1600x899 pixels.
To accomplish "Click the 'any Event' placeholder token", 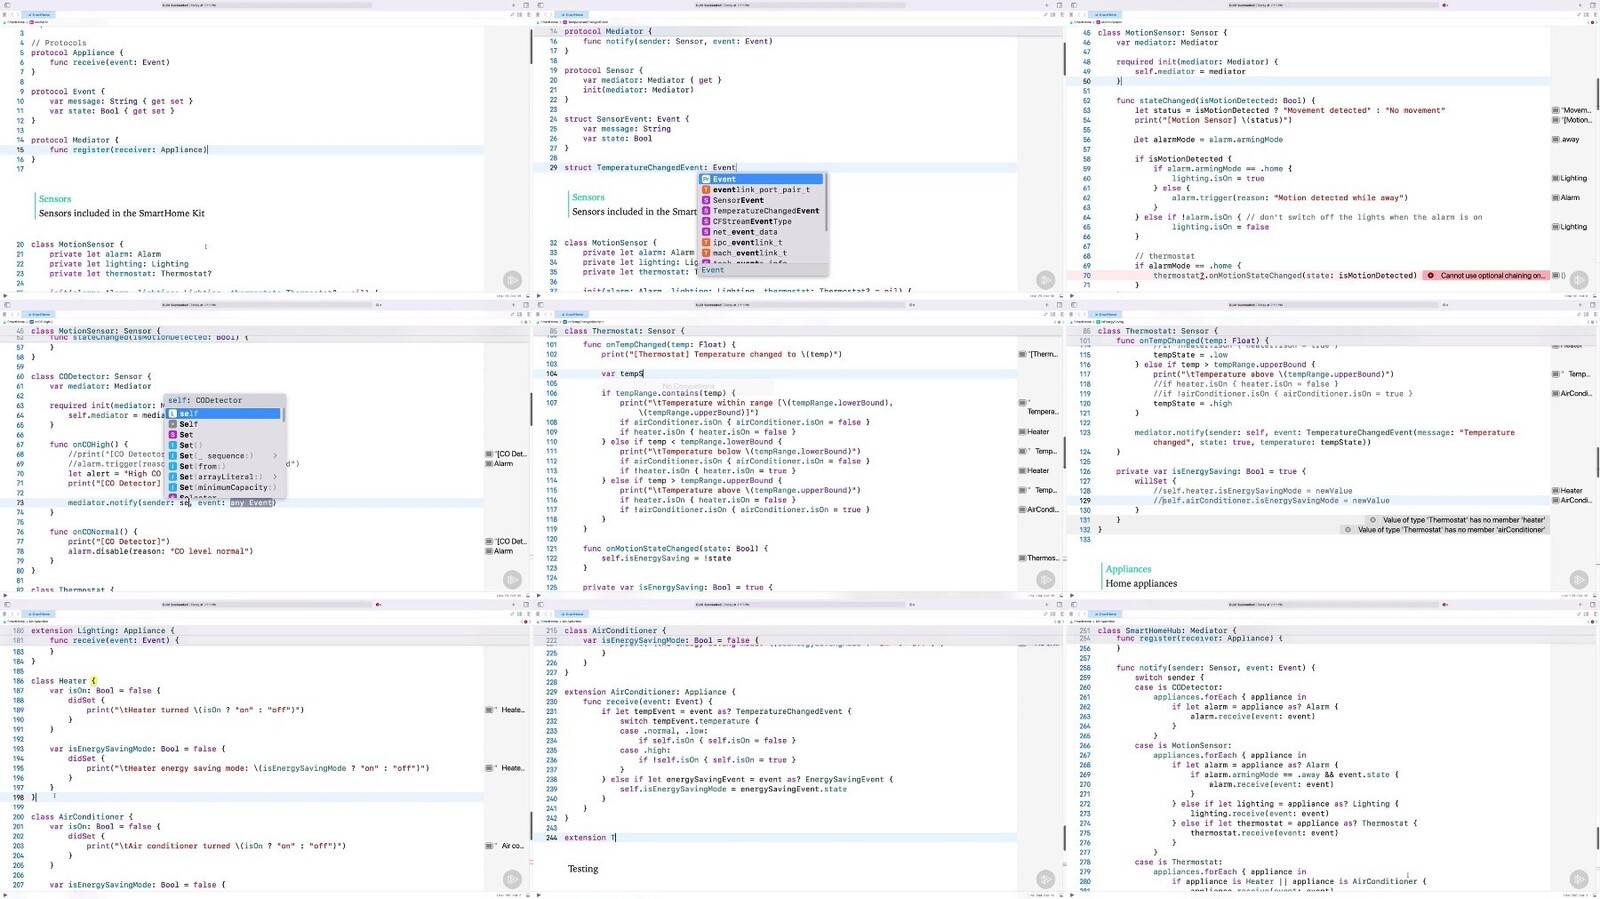I will tap(250, 503).
